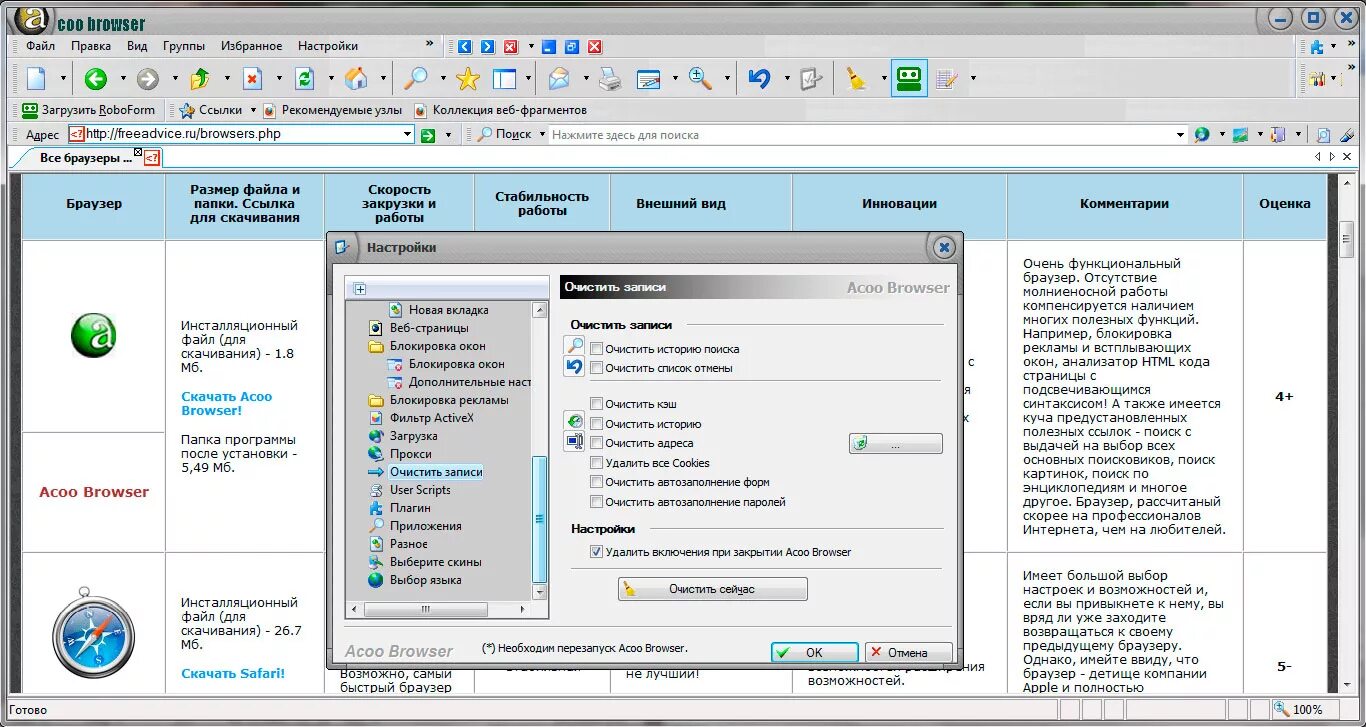Print the page using the printer icon
This screenshot has height=727, width=1366.
[x=610, y=79]
